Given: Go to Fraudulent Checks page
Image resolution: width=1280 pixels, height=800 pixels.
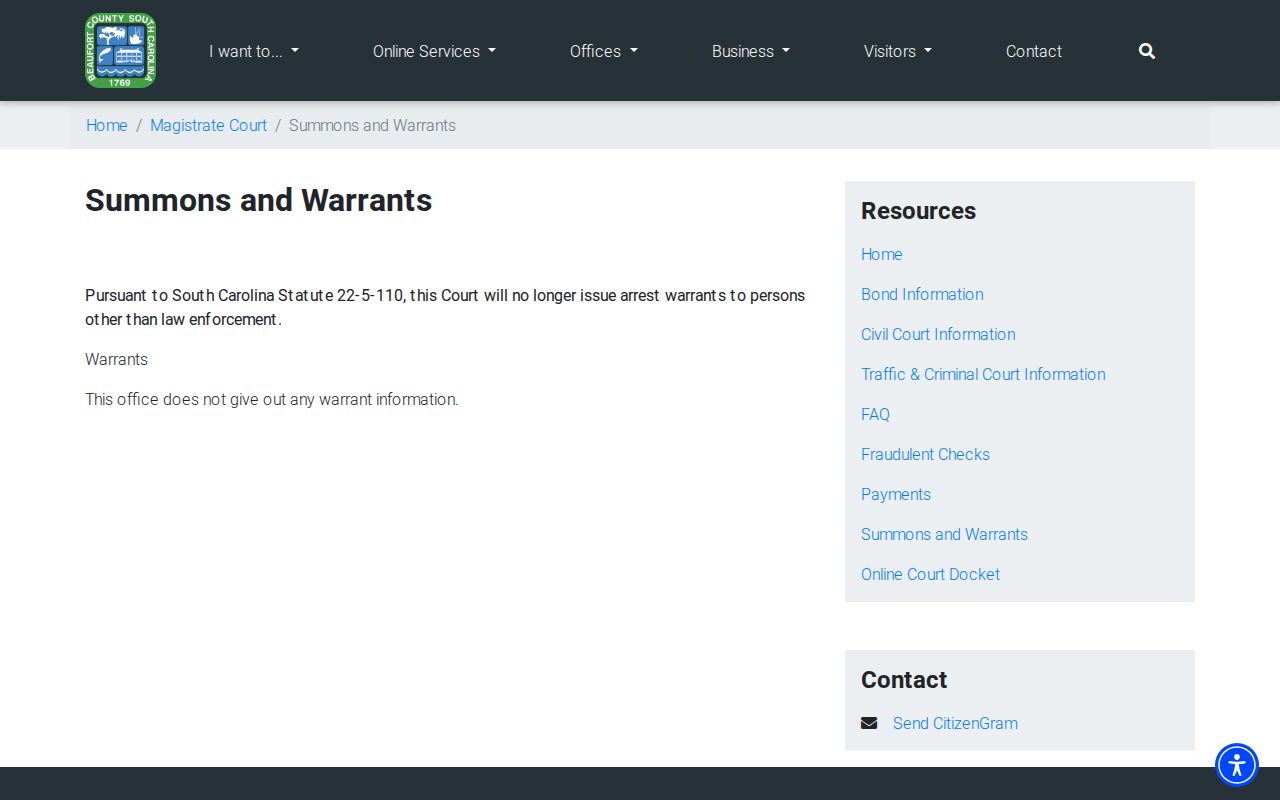Looking at the screenshot, I should tap(925, 454).
